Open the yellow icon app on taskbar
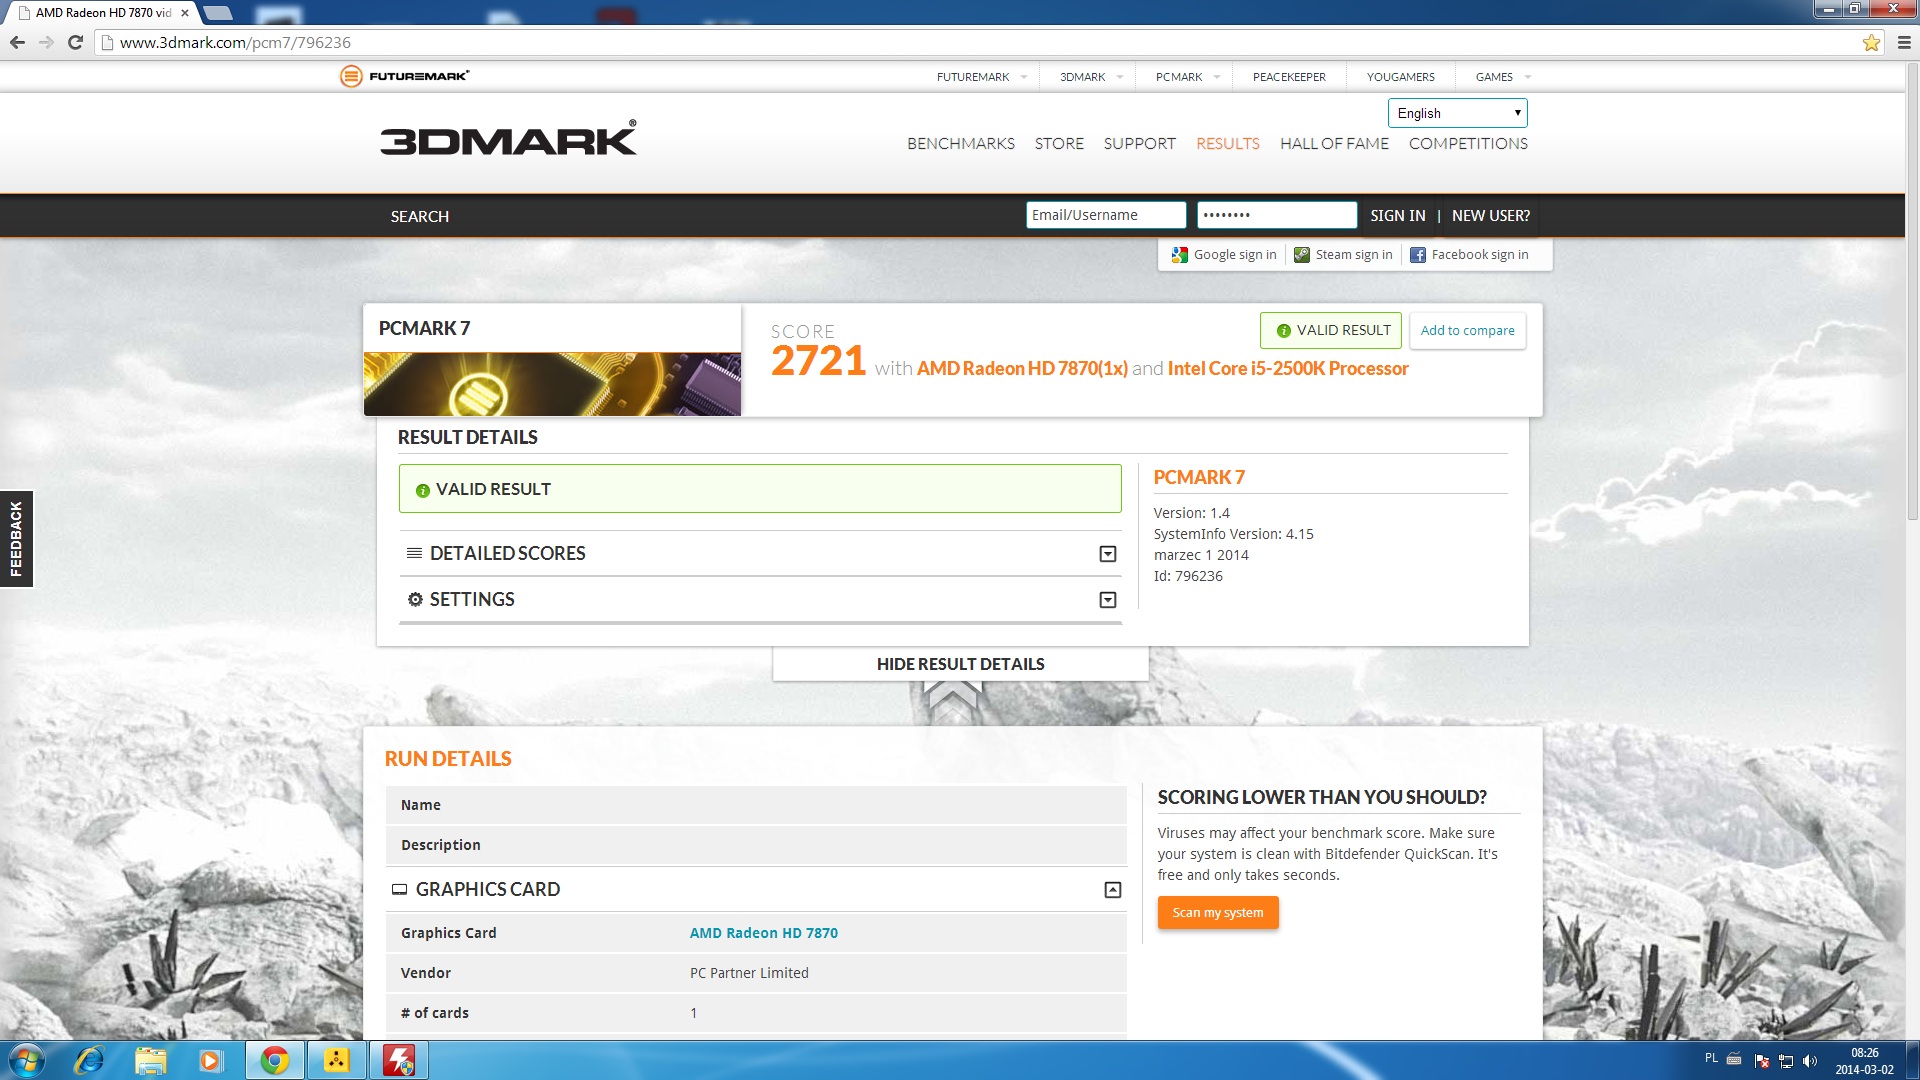 (x=337, y=1060)
